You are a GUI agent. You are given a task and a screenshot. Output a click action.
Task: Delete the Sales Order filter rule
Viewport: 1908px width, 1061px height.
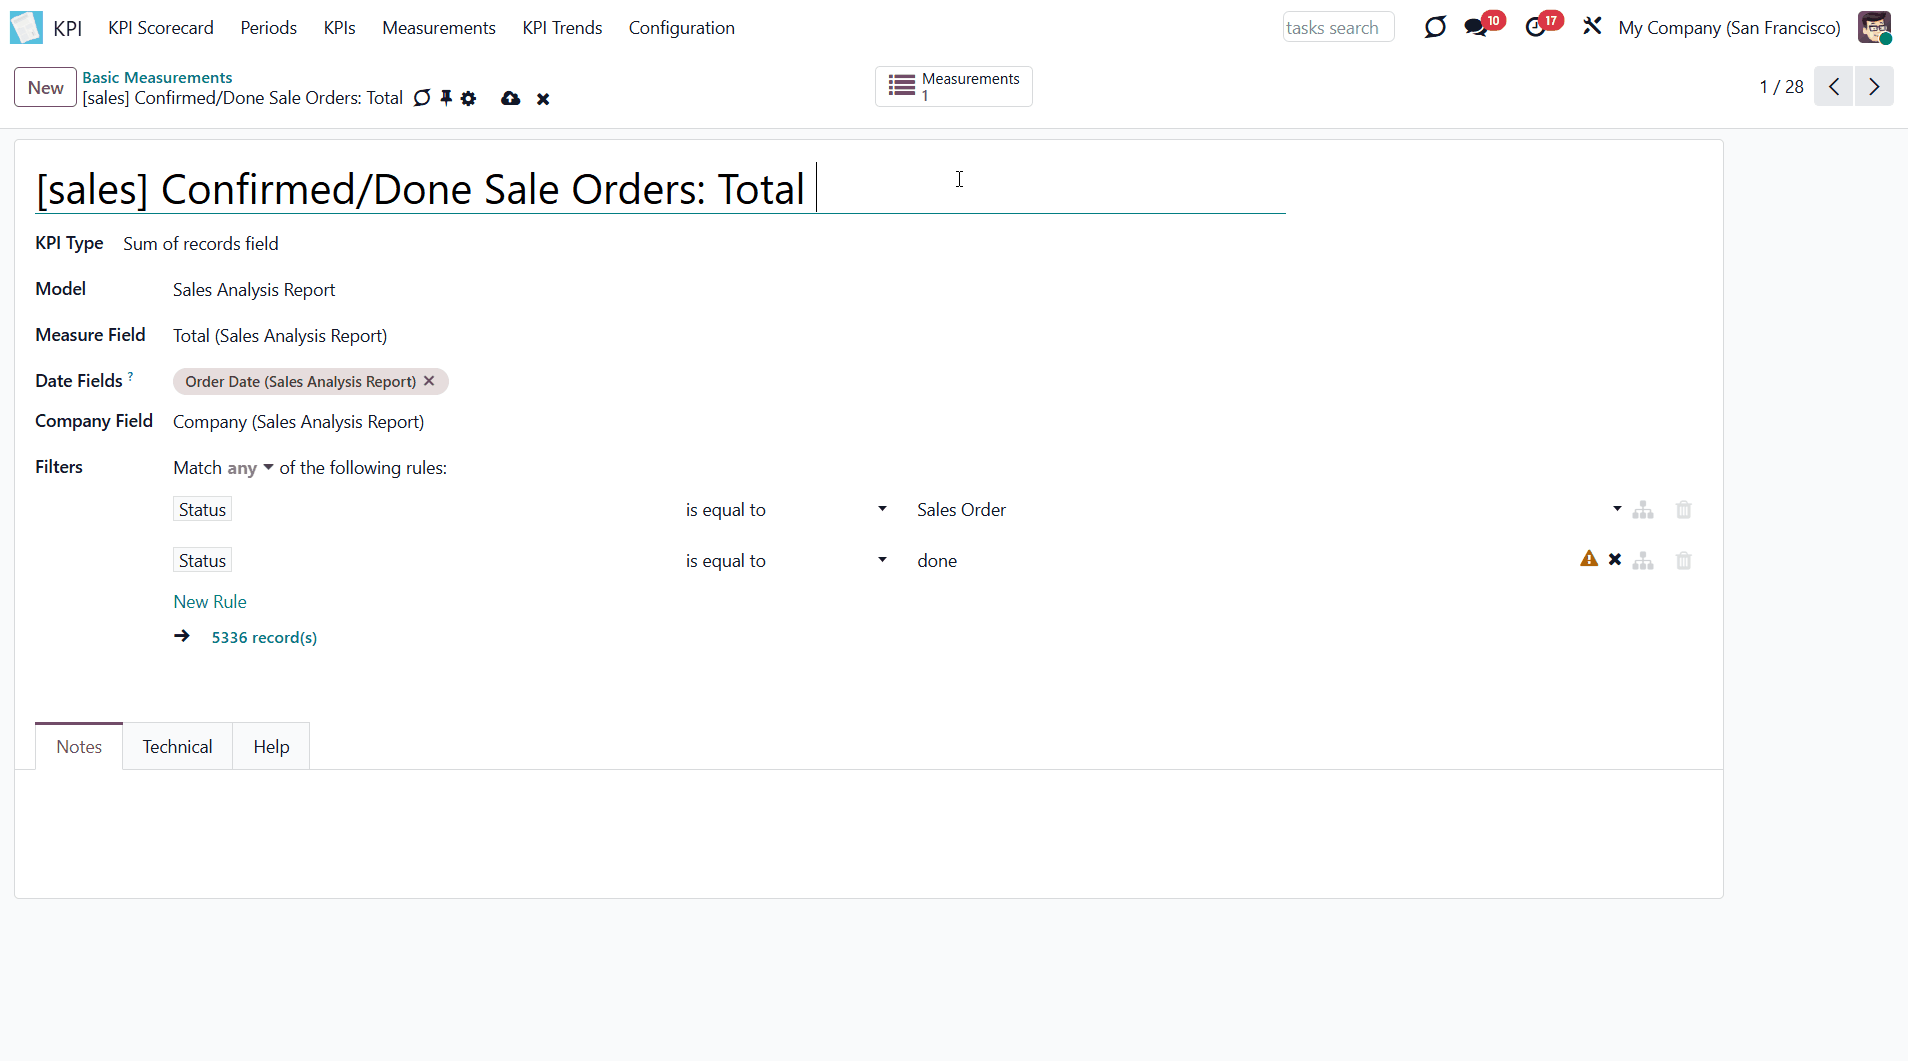pyautogui.click(x=1683, y=510)
